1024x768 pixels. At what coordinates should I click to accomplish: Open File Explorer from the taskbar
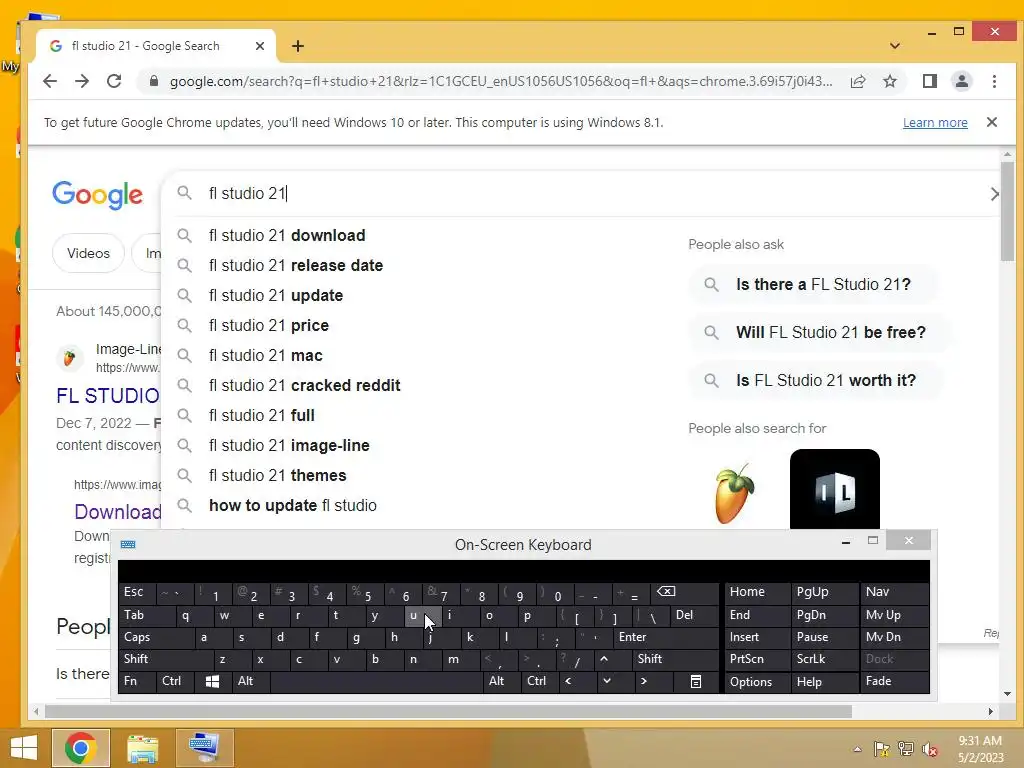142,748
